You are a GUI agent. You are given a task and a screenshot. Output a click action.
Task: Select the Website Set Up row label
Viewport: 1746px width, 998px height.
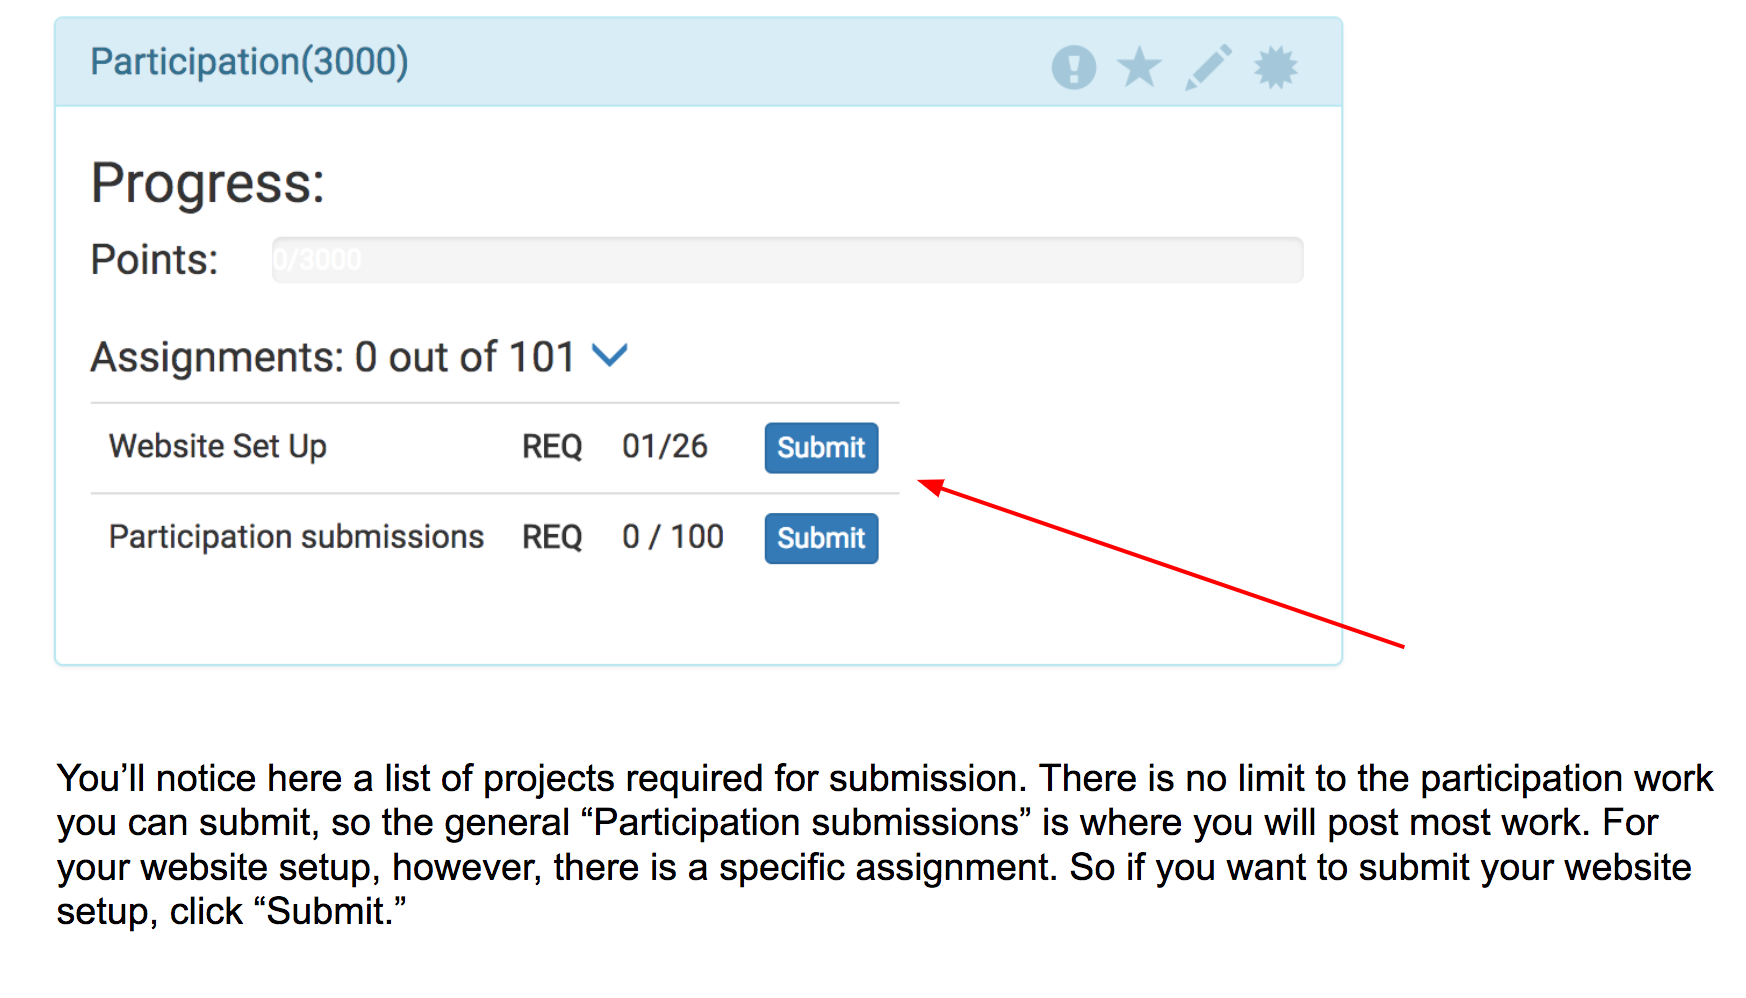pos(218,446)
